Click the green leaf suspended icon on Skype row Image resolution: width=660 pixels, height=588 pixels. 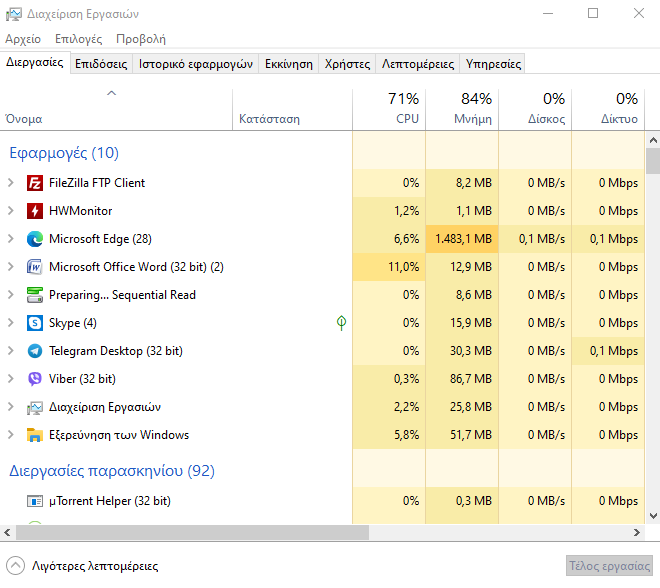coord(341,323)
